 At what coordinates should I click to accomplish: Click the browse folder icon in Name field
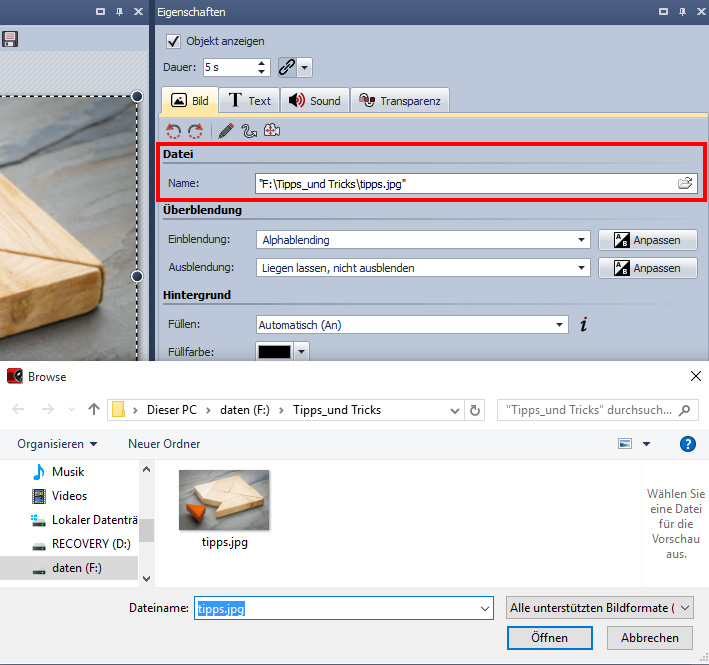pyautogui.click(x=685, y=183)
